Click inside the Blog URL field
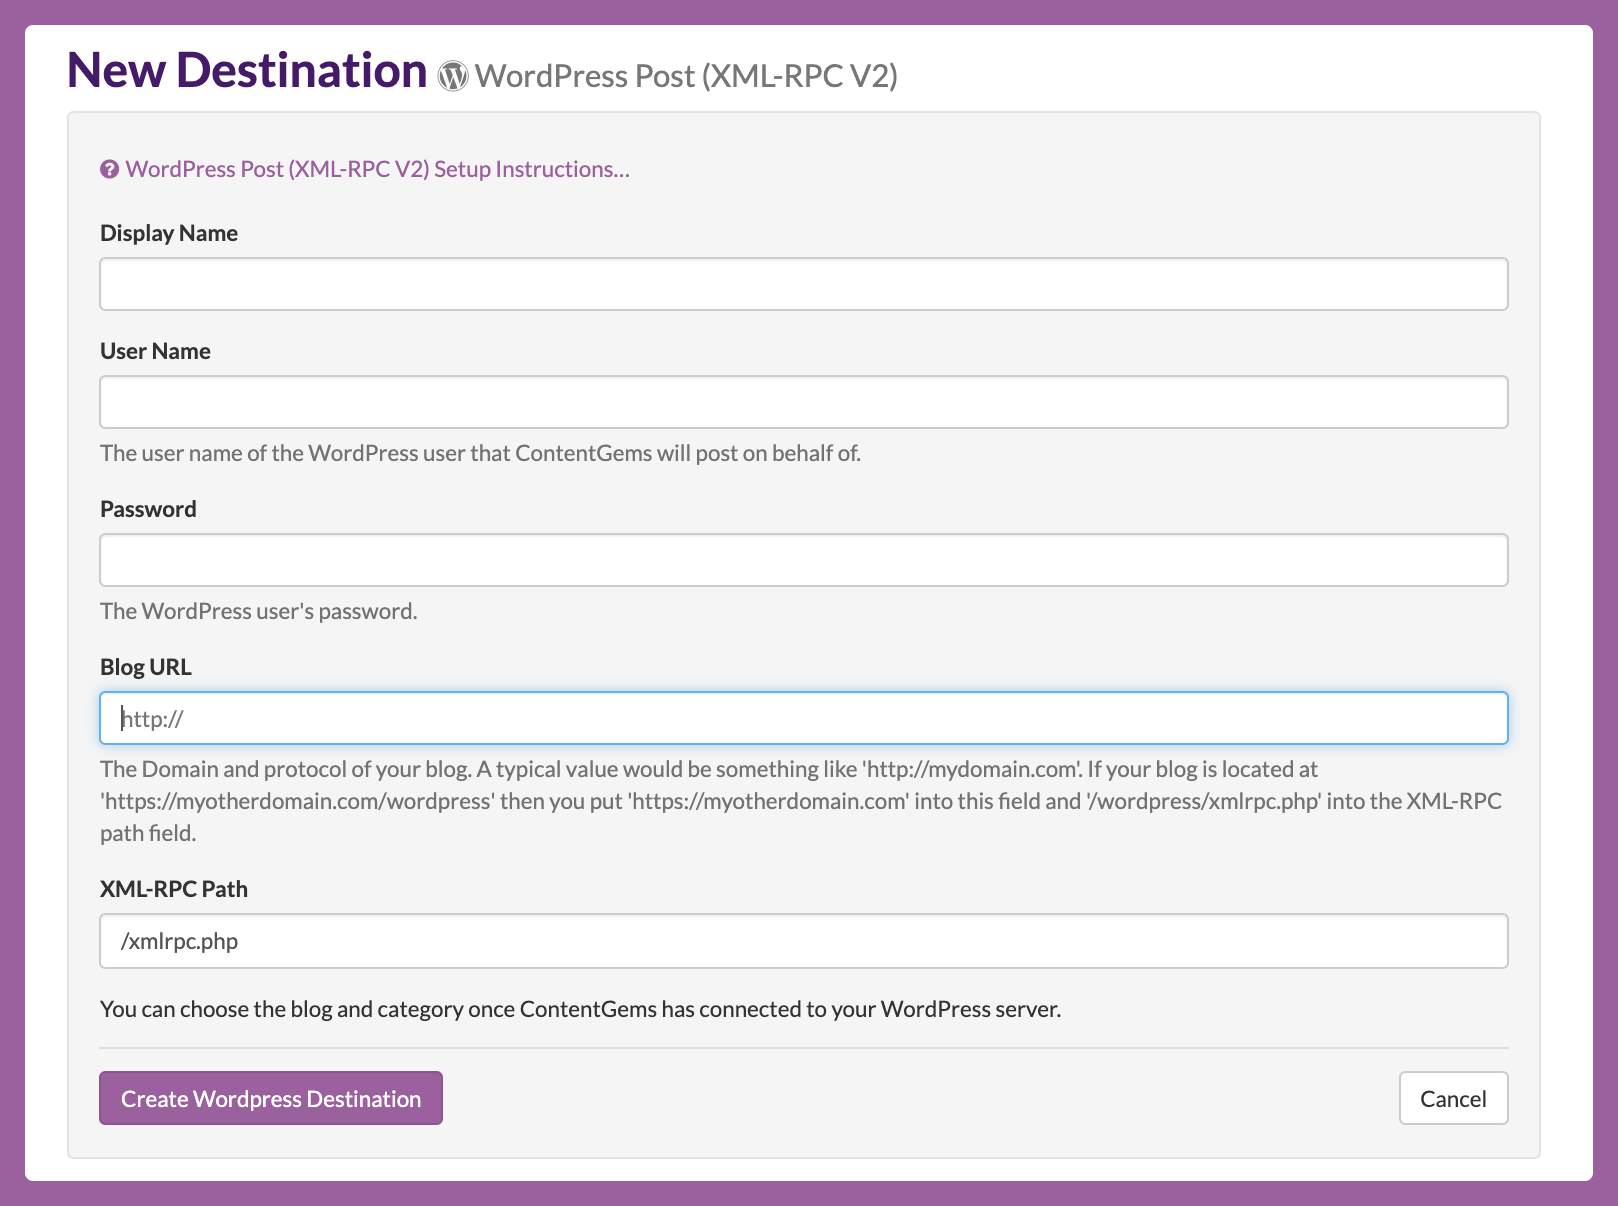 [x=804, y=718]
